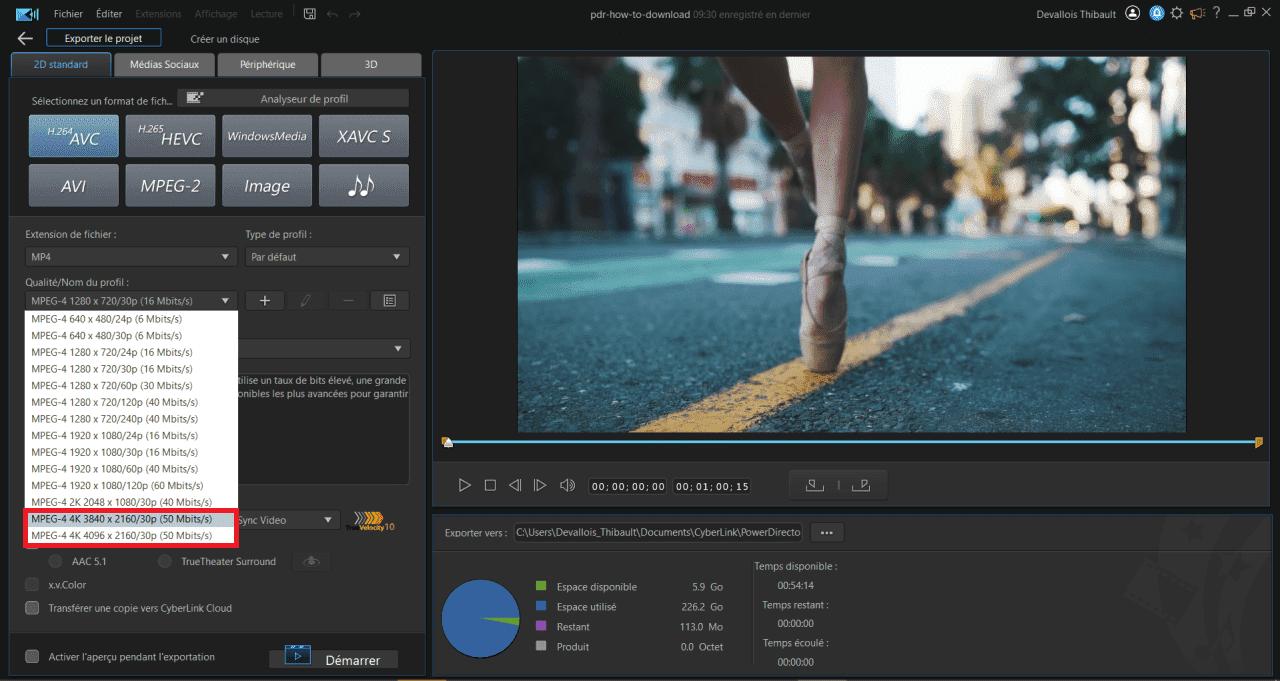Expand the Type de profil dropdown
This screenshot has width=1280, height=681.
click(x=327, y=257)
